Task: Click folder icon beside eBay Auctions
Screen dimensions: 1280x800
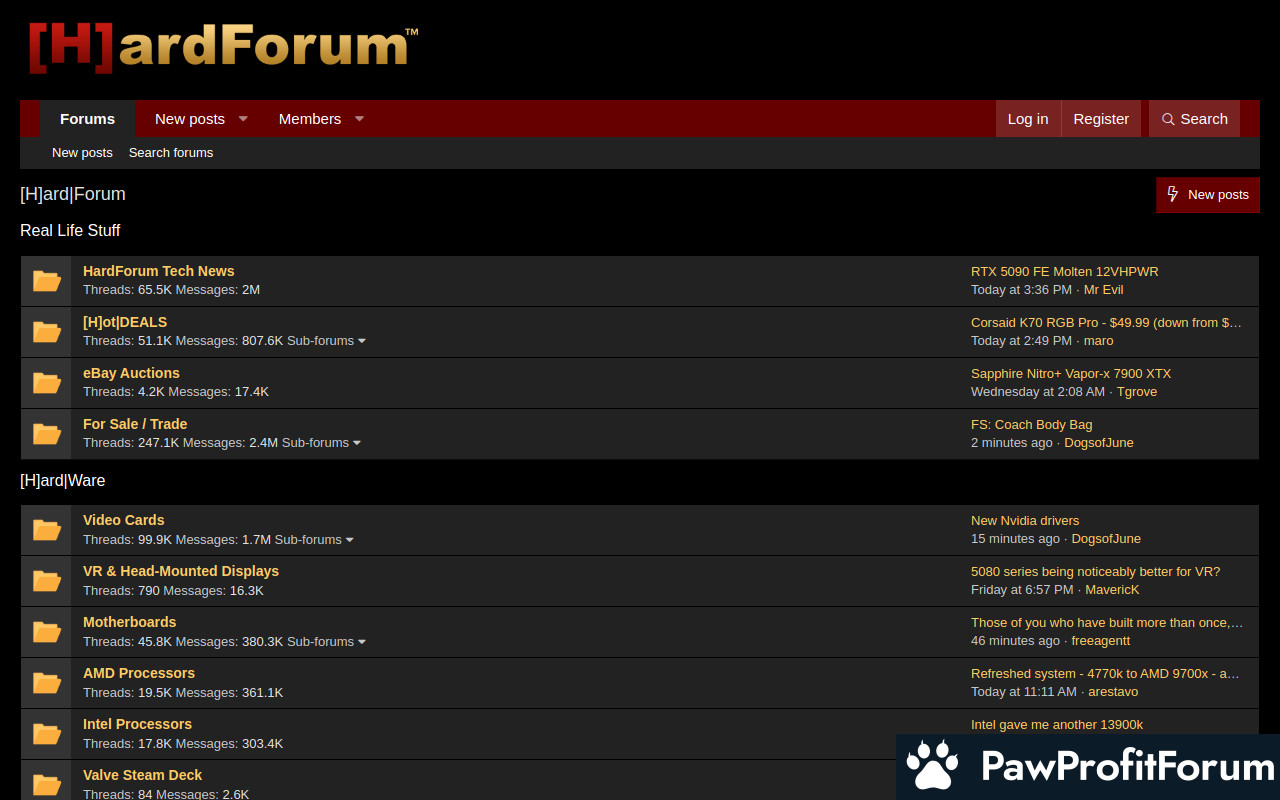Action: click(47, 383)
